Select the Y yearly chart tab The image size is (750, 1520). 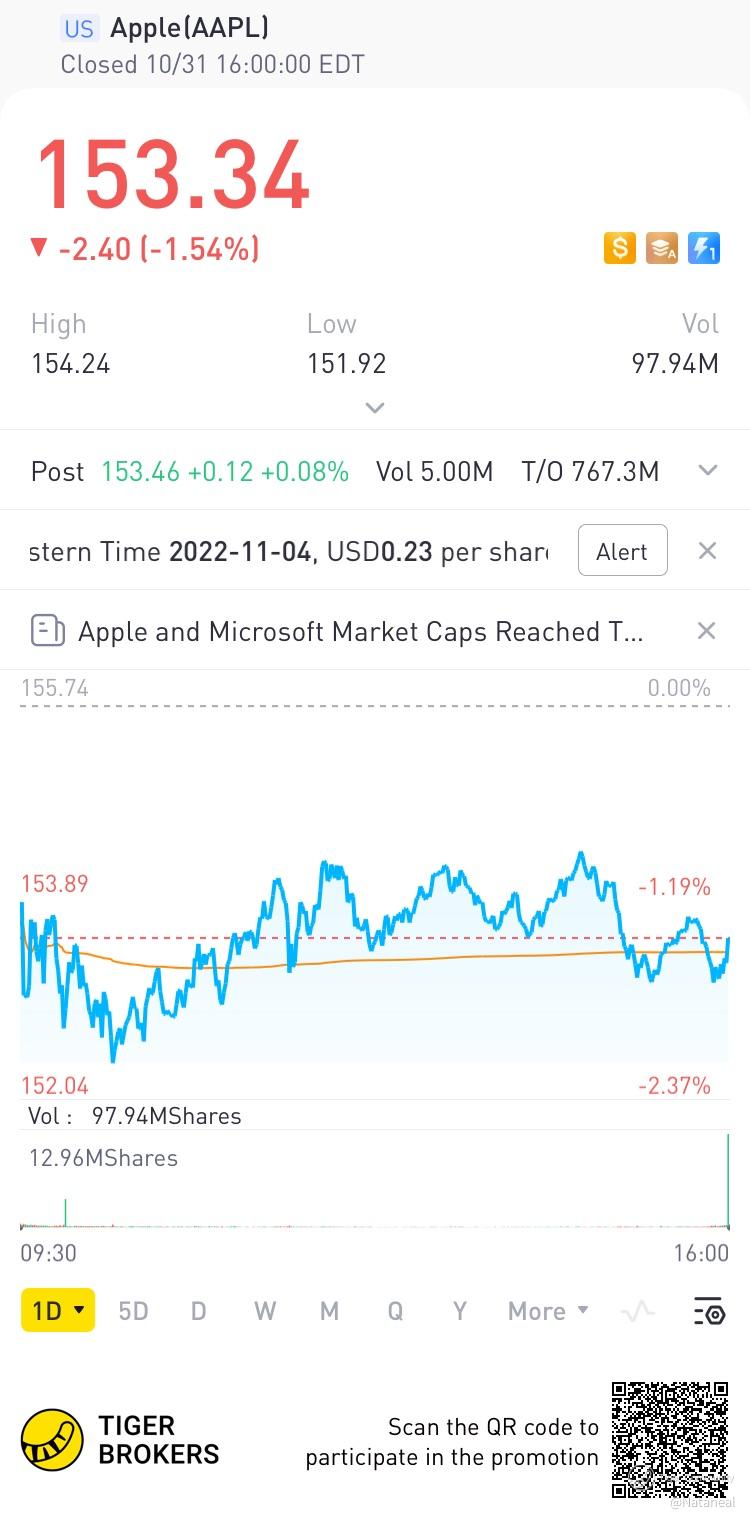460,1311
